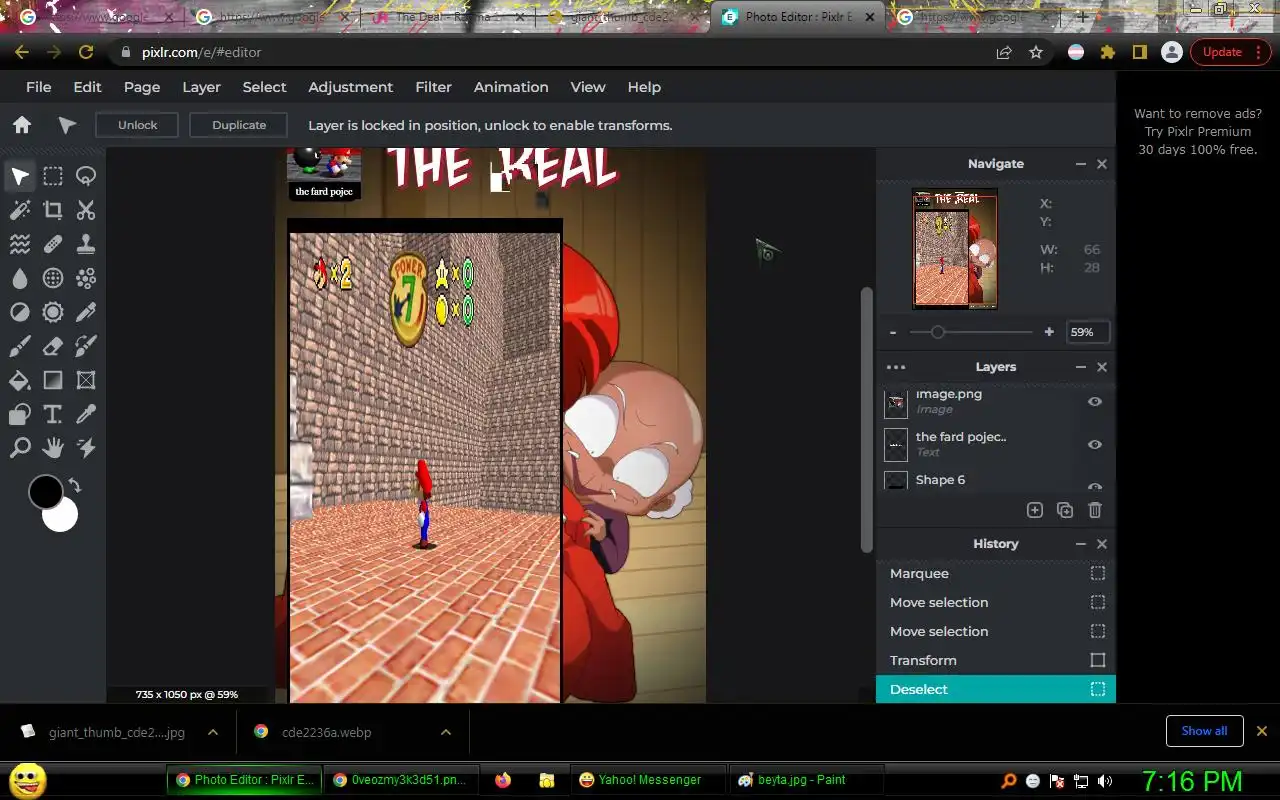Select the Shape tool

tap(20, 414)
